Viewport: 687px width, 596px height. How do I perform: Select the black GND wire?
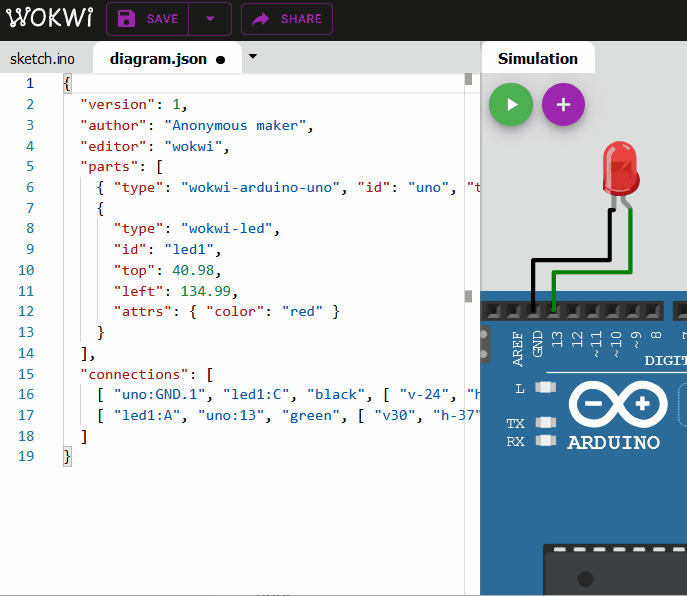point(572,260)
